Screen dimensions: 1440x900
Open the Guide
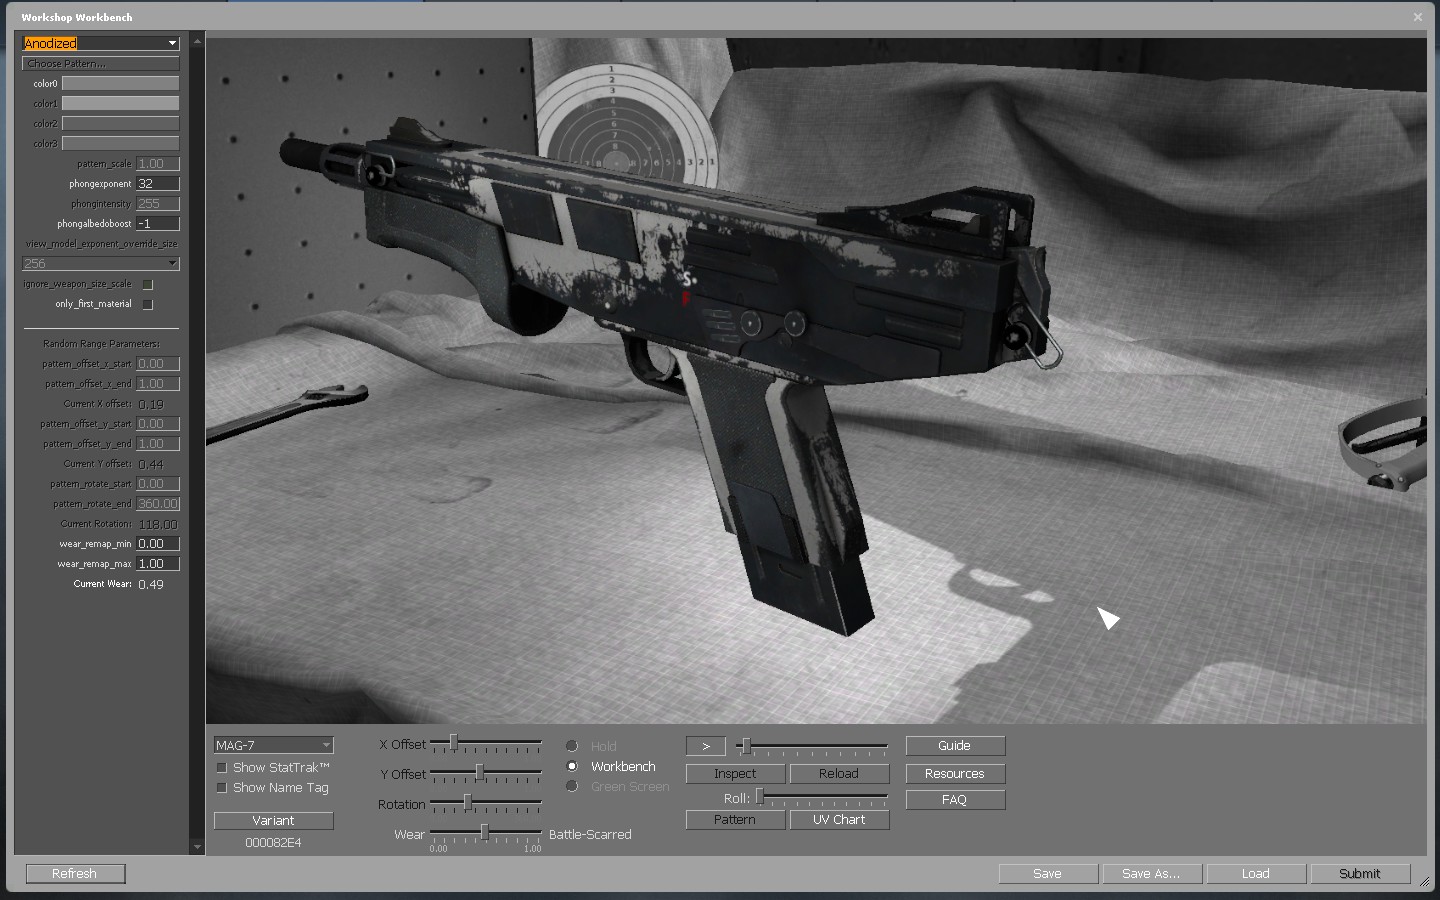click(x=955, y=746)
